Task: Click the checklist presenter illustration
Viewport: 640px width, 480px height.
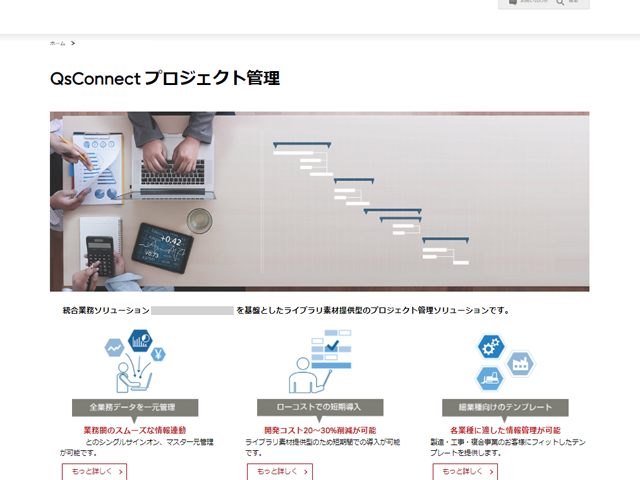Action: [320, 362]
